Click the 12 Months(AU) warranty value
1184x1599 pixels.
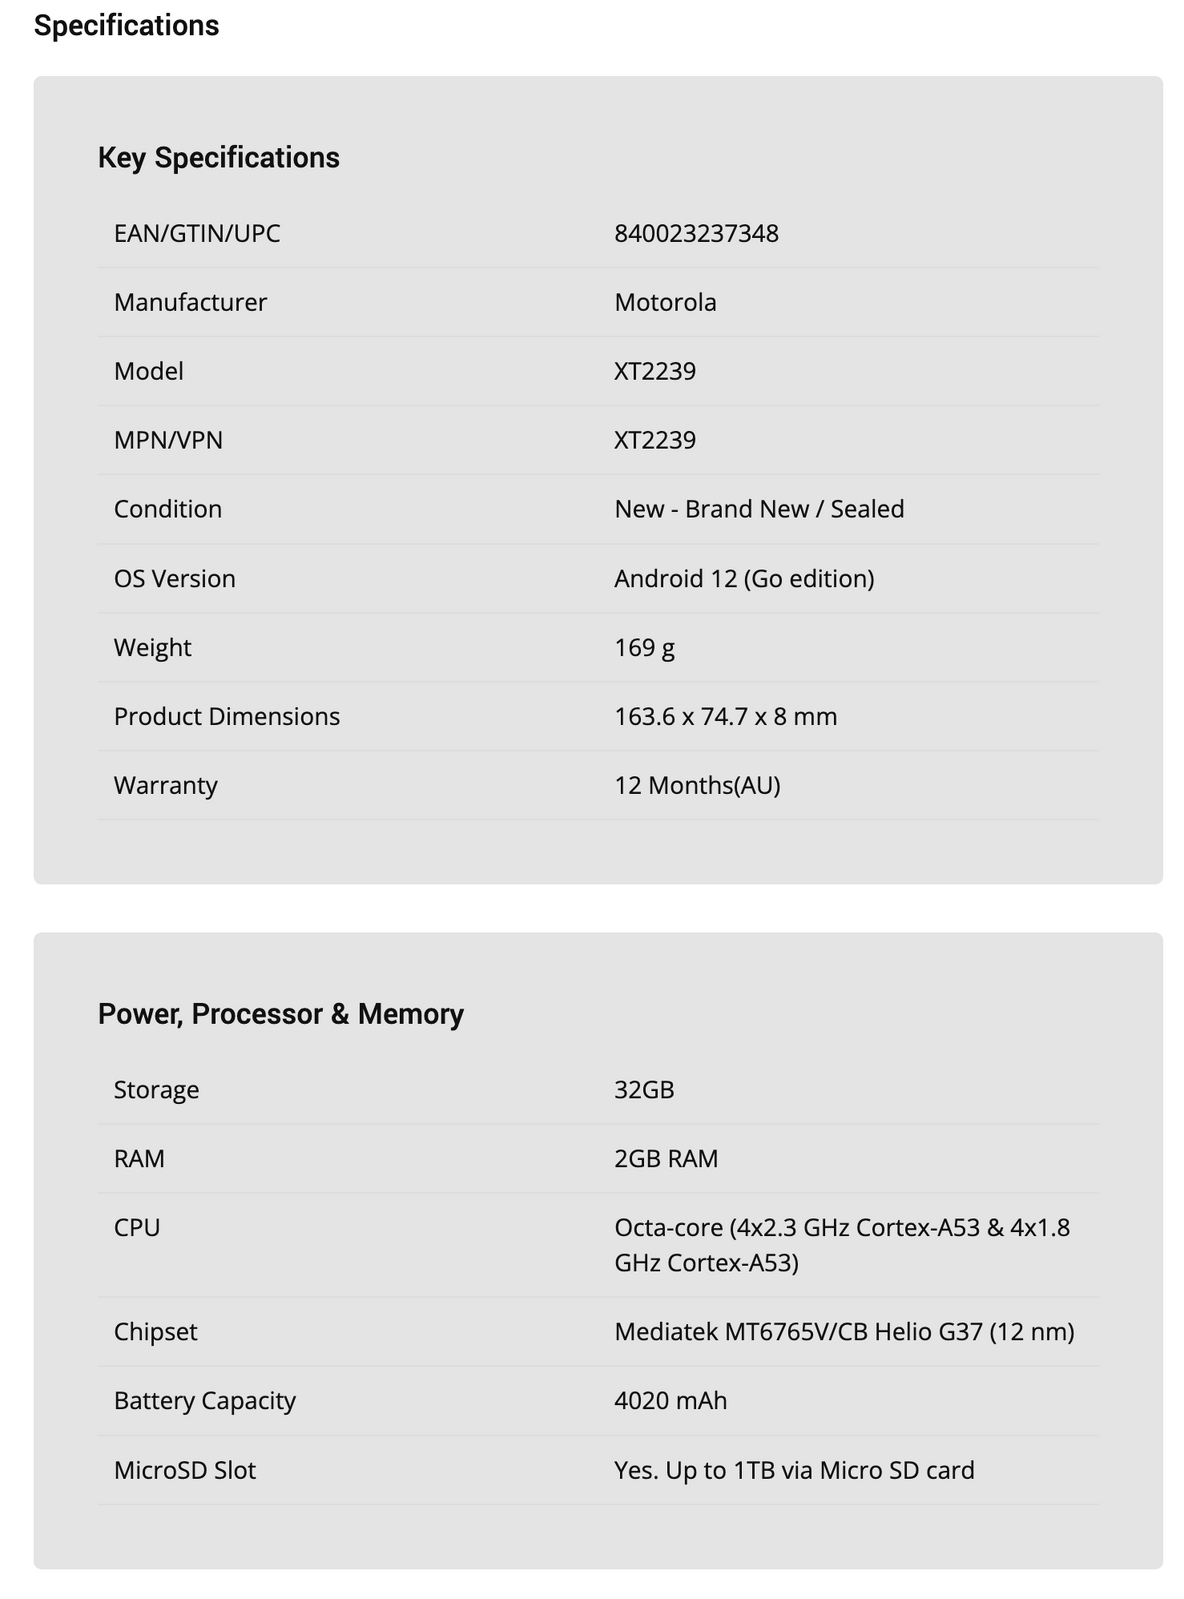[x=697, y=785]
